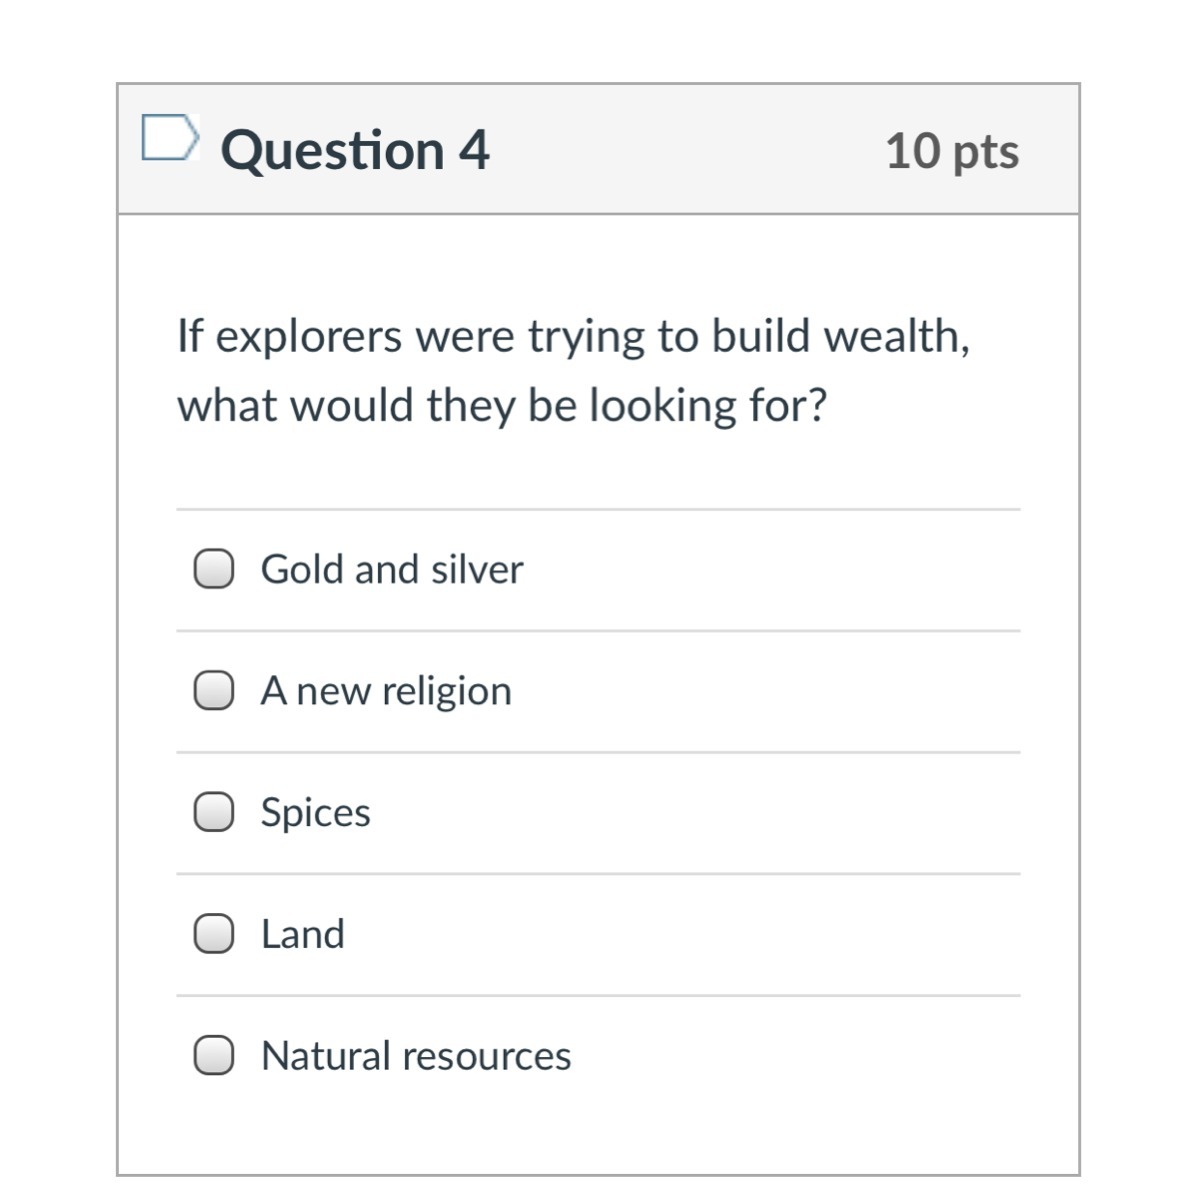Viewport: 1198px width, 1200px height.
Task: Click the "what would they be looking for?" line
Action: [502, 406]
